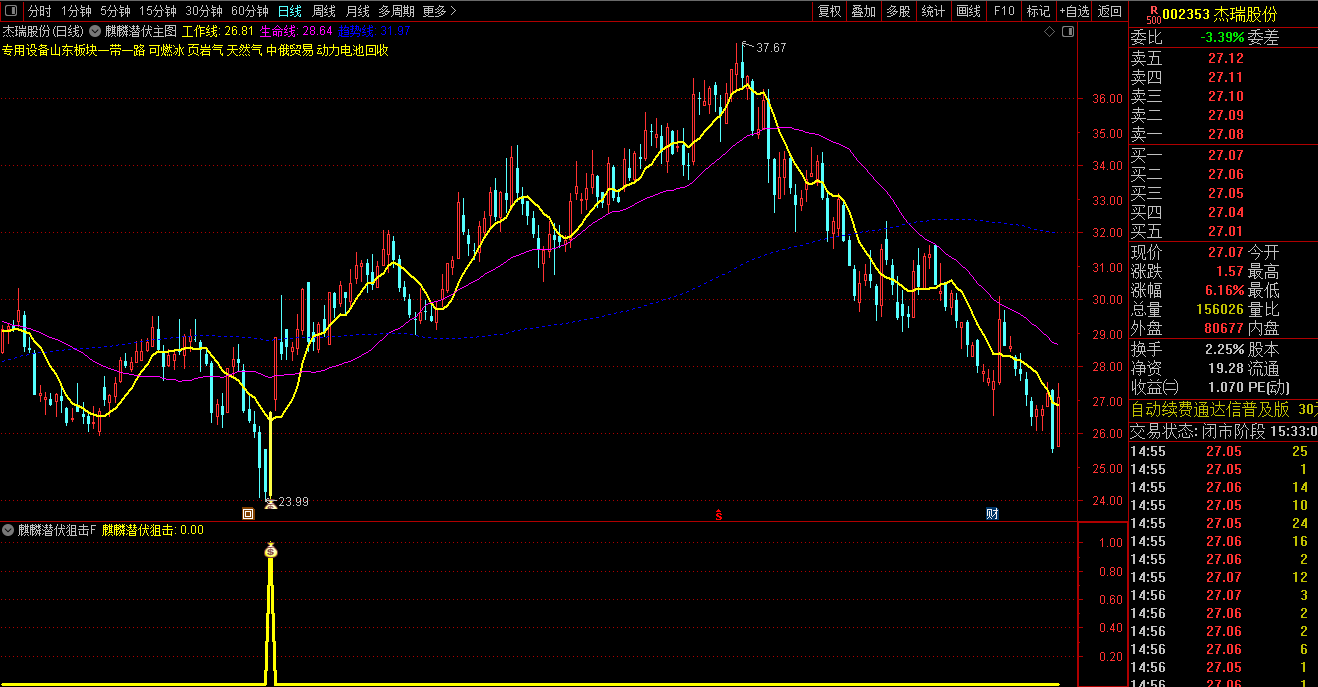Switch to the 60分钟 period tab
The image size is (1318, 687).
click(249, 11)
